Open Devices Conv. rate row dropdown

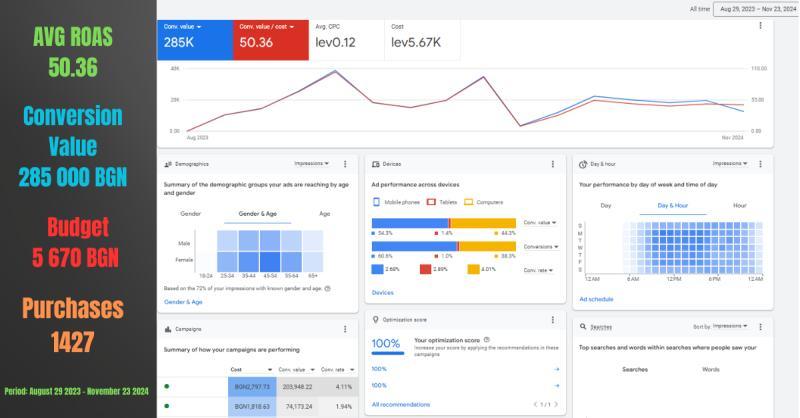pos(538,270)
